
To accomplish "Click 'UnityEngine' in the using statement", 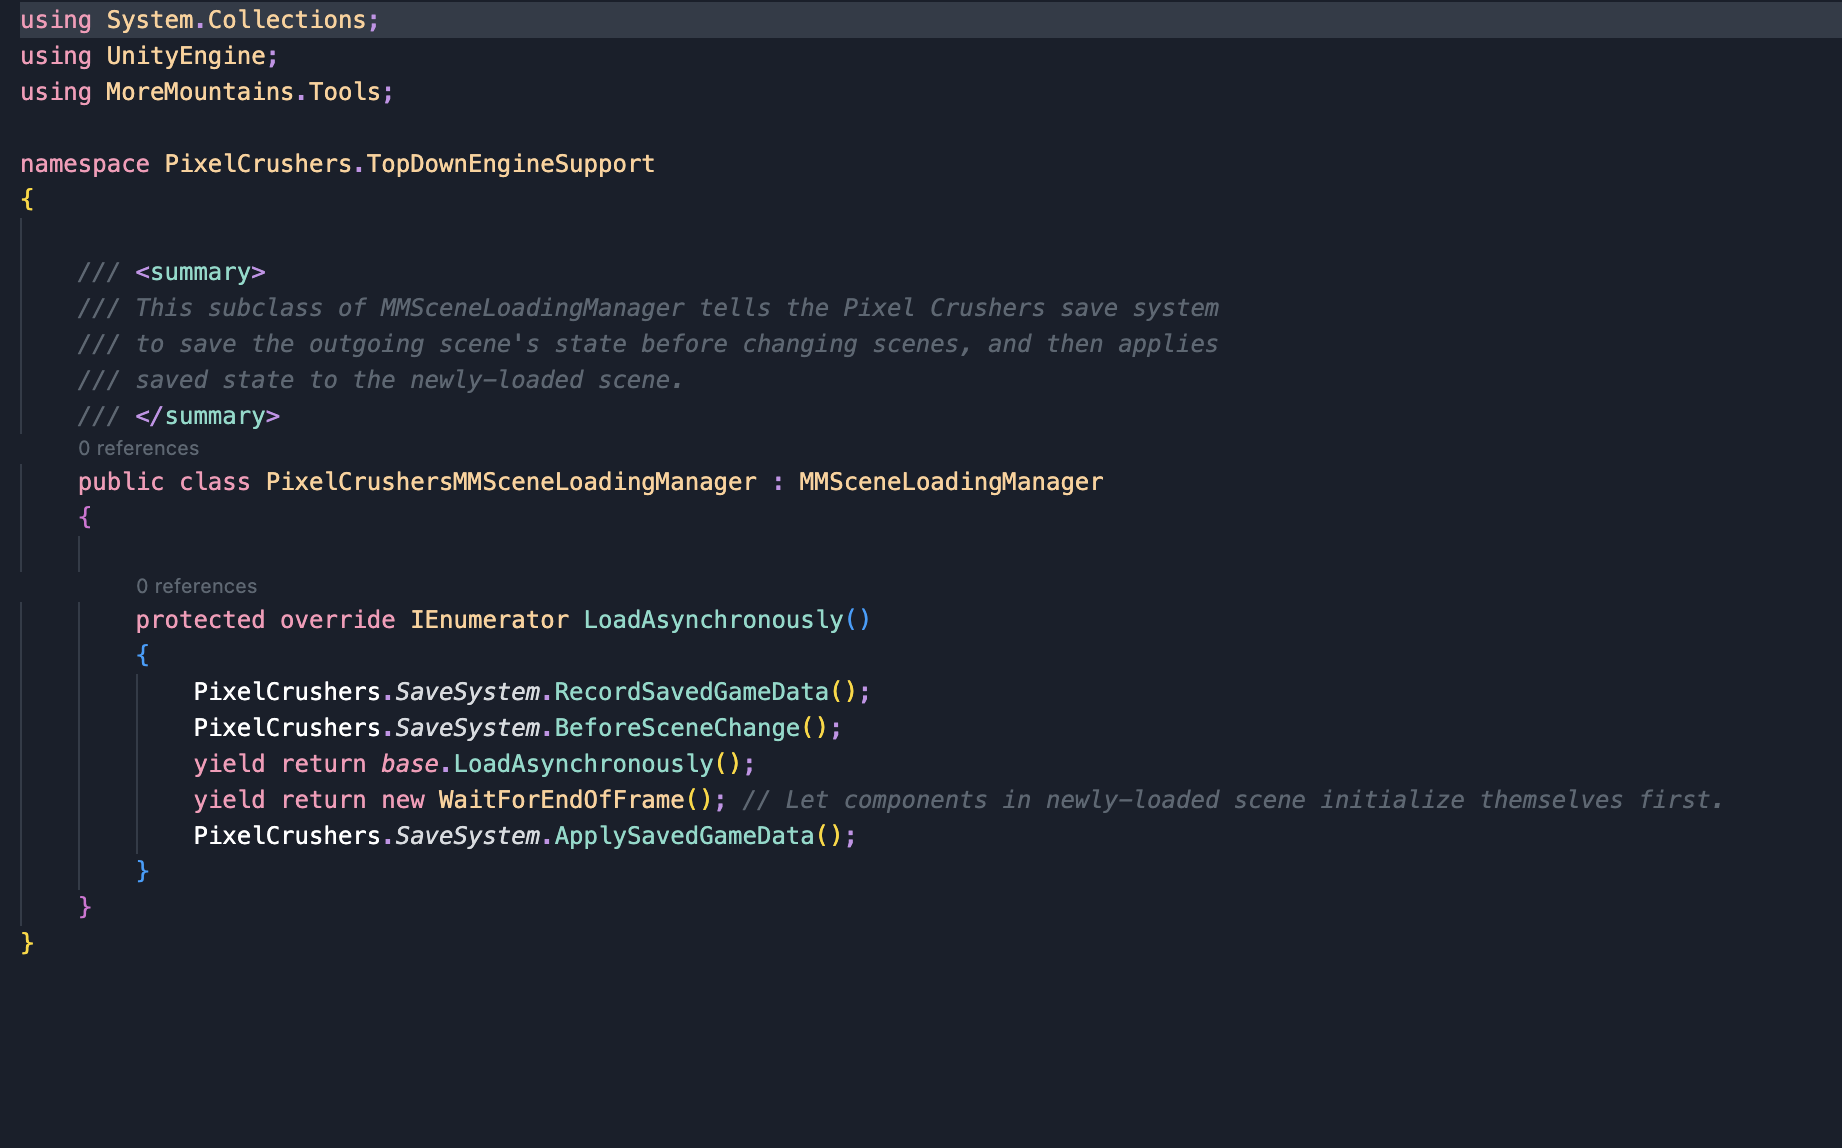I will 186,56.
